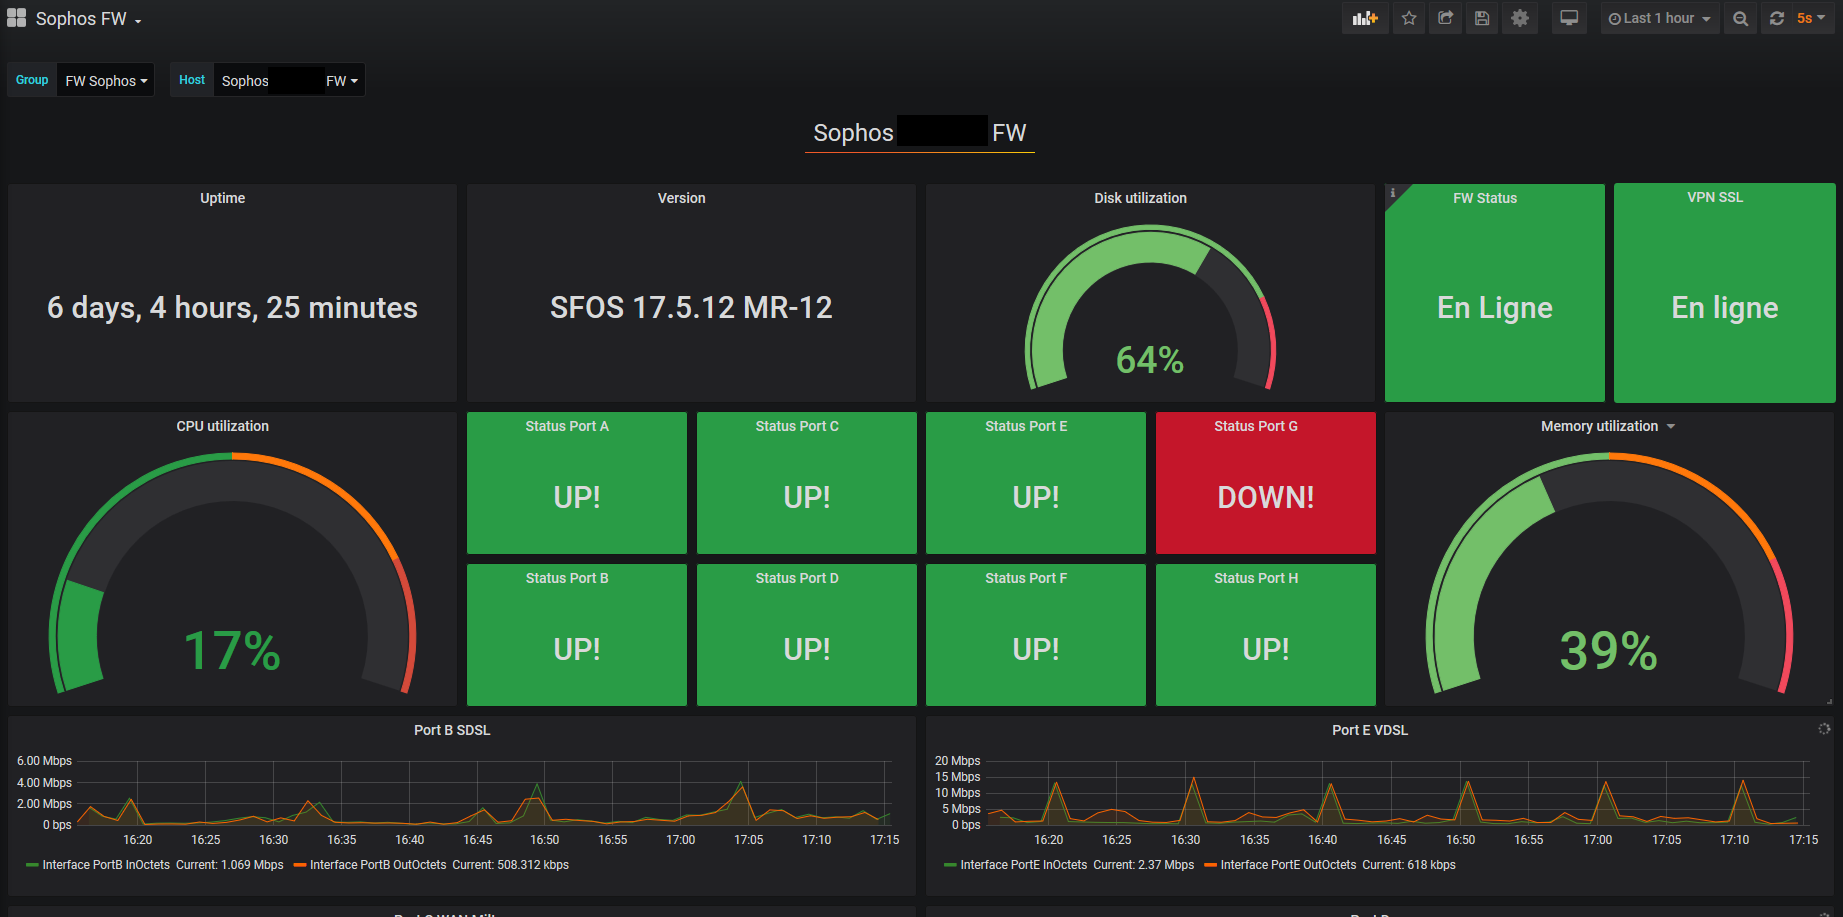Click the orange PortB OutOctets legend color line

[x=299, y=865]
